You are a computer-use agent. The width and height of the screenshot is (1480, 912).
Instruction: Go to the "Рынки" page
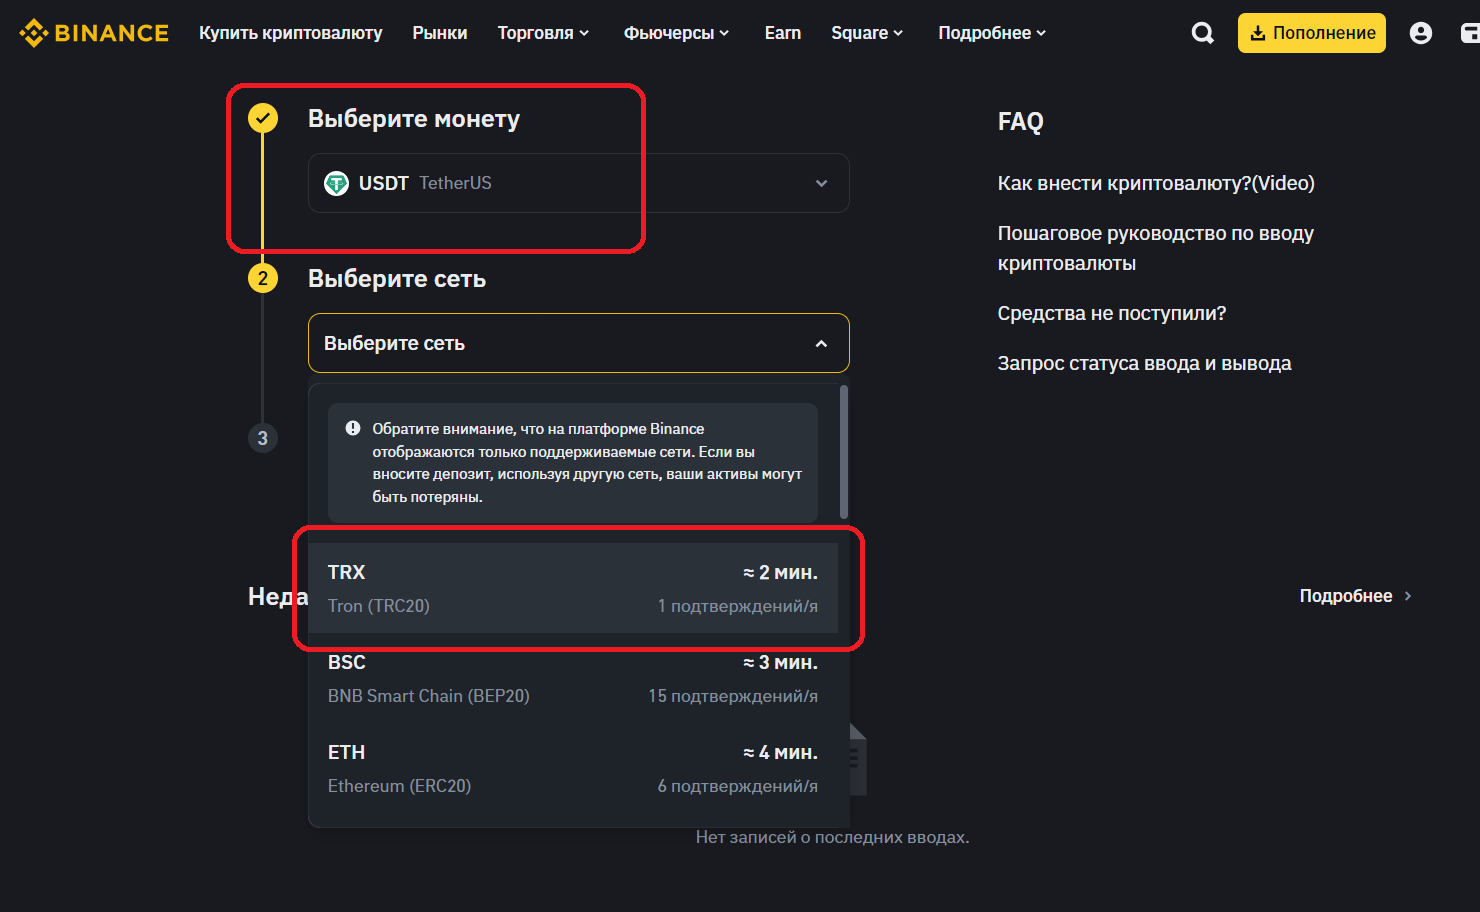(x=440, y=33)
